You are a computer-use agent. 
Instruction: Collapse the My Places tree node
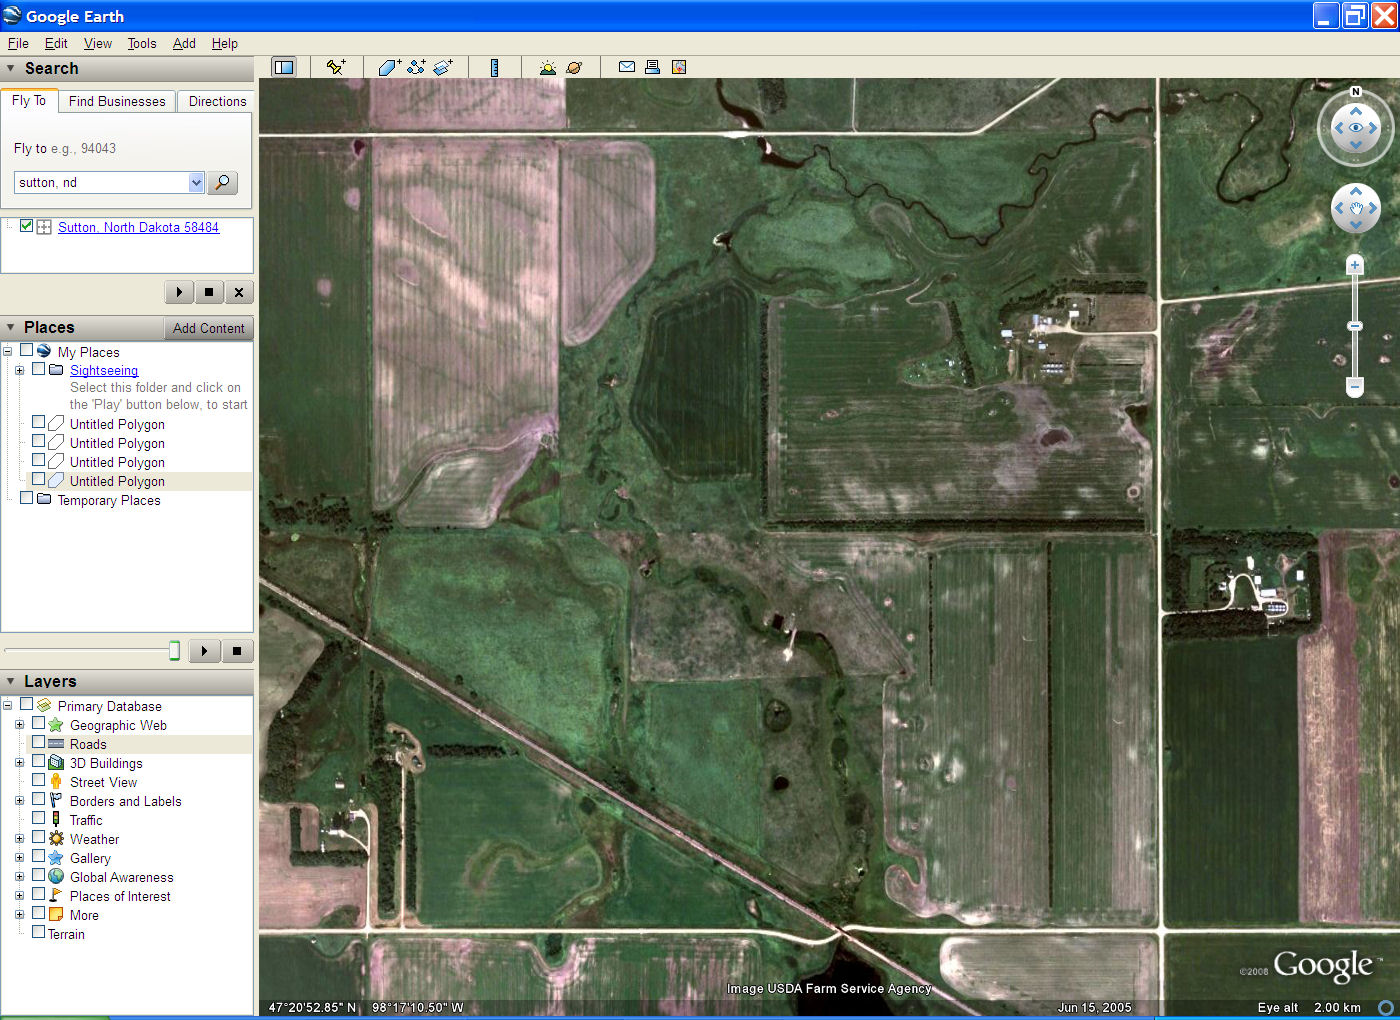click(8, 351)
